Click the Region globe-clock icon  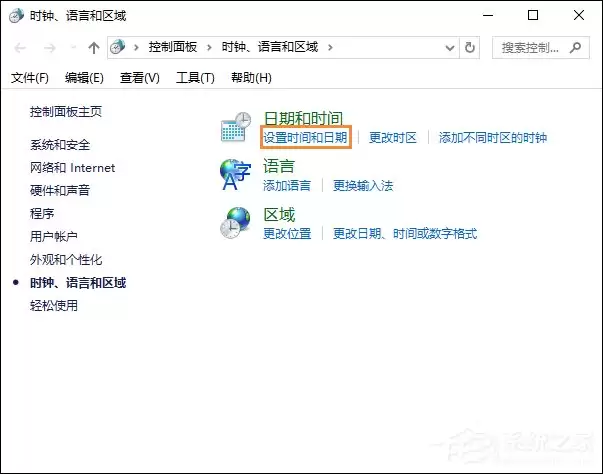[x=235, y=223]
